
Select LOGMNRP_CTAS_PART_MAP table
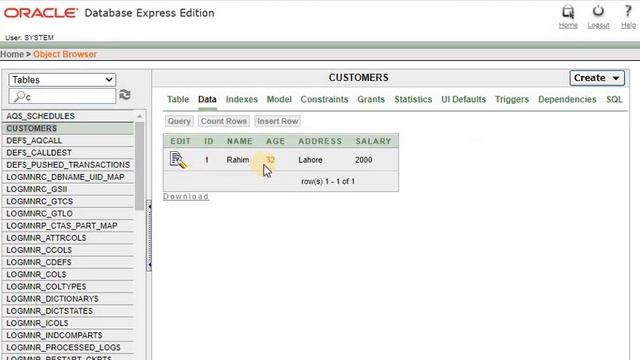click(x=68, y=226)
